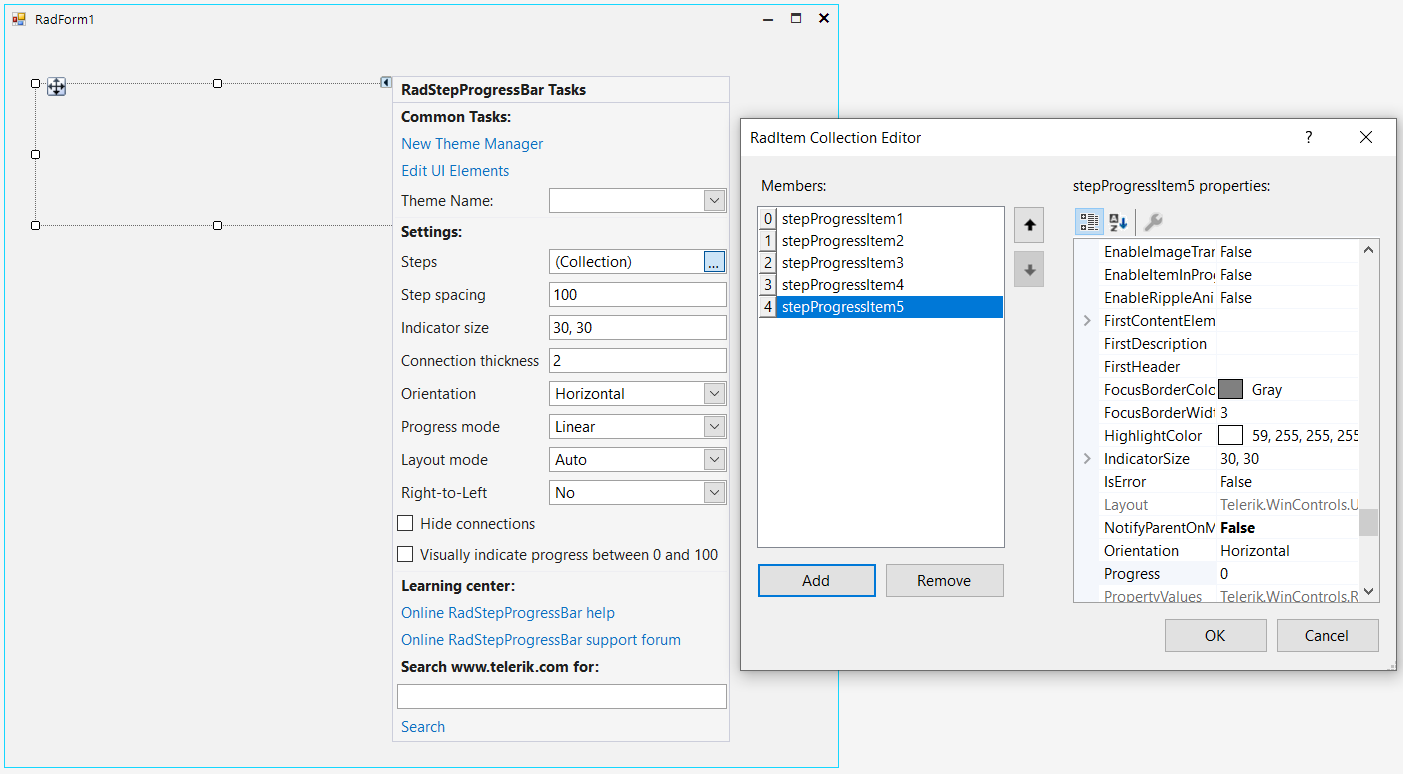Screen dimensions: 1403x774
Task: Open the Orientation dropdown
Action: click(x=714, y=393)
